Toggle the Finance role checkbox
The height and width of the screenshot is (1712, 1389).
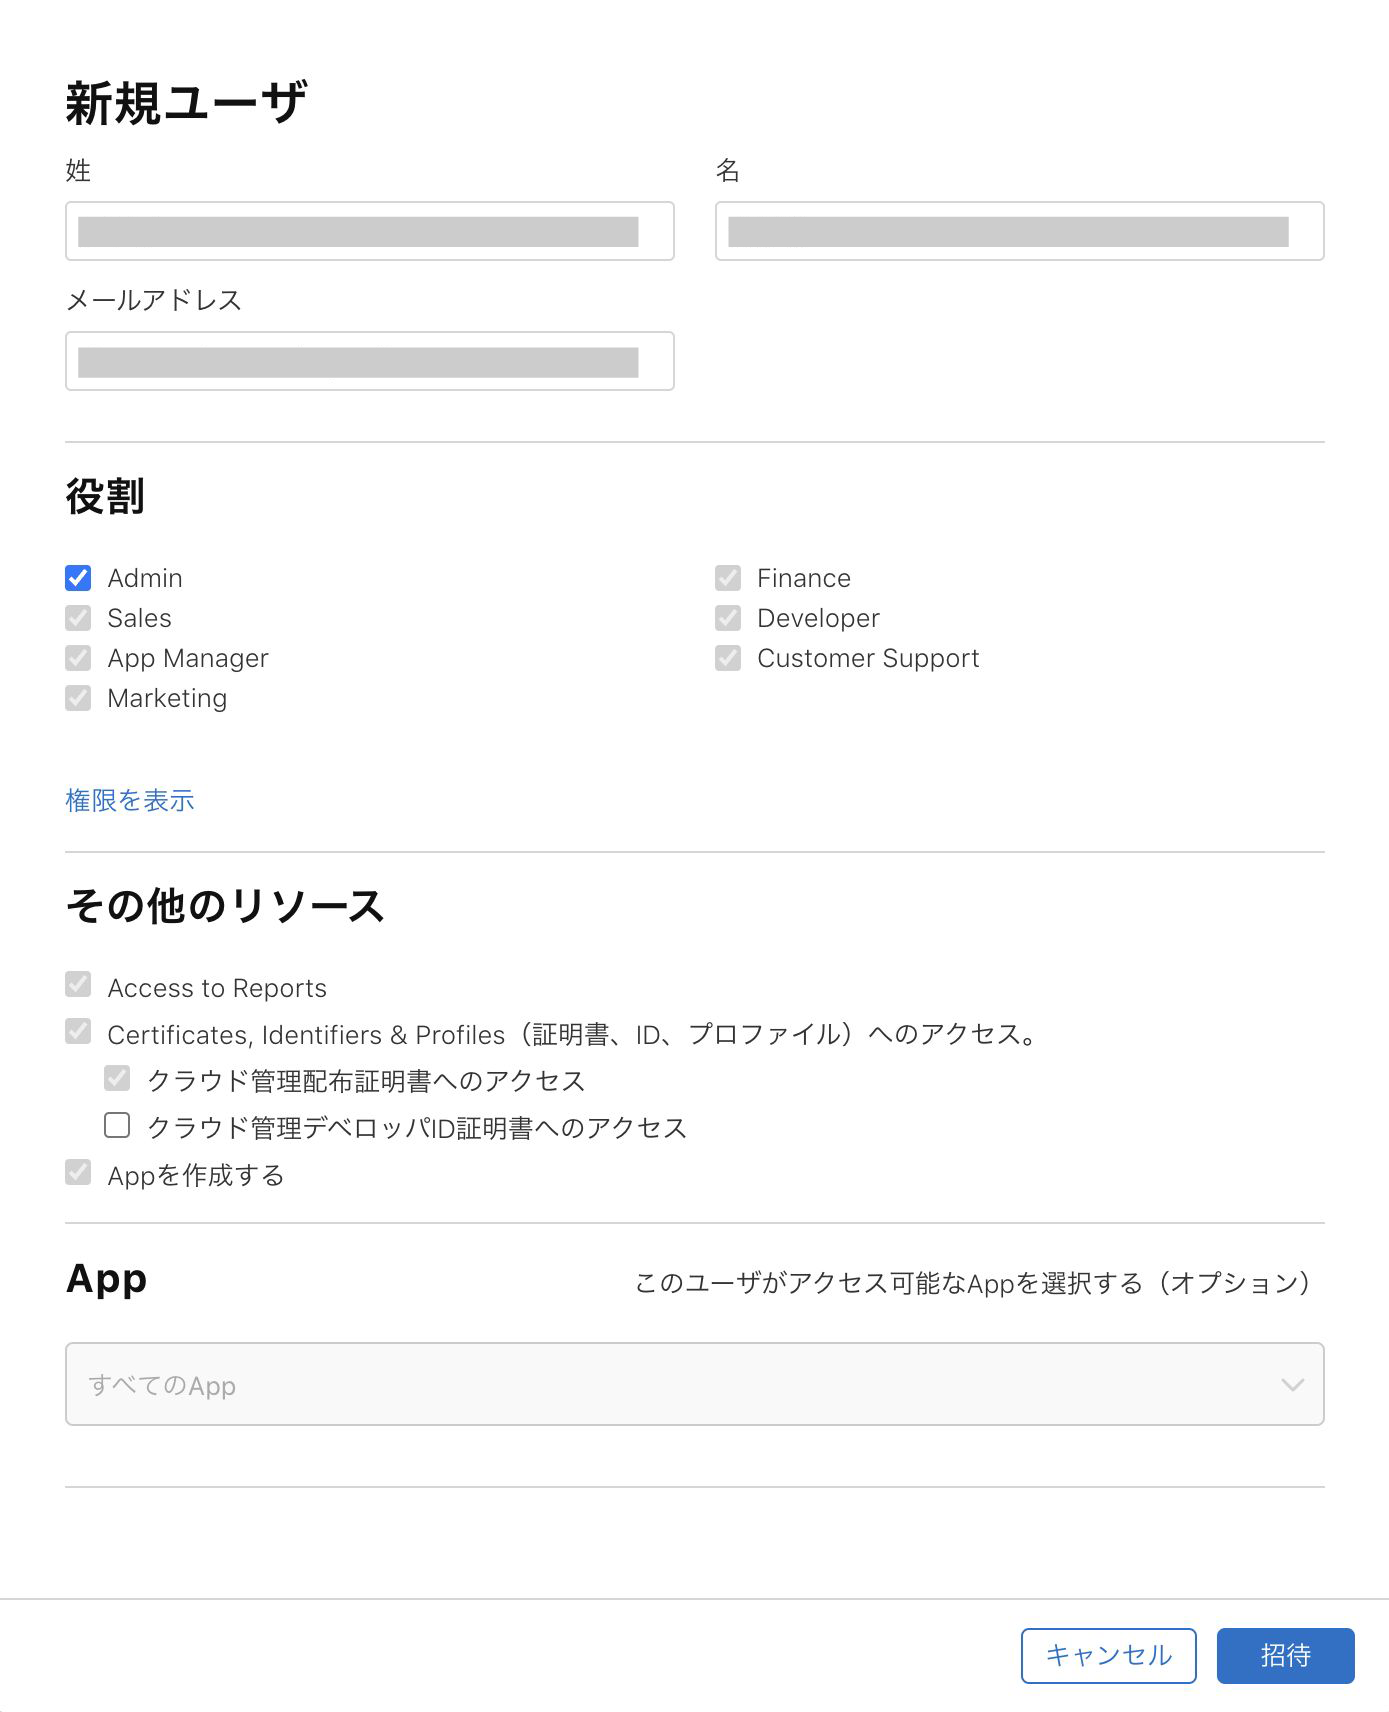pos(728,578)
